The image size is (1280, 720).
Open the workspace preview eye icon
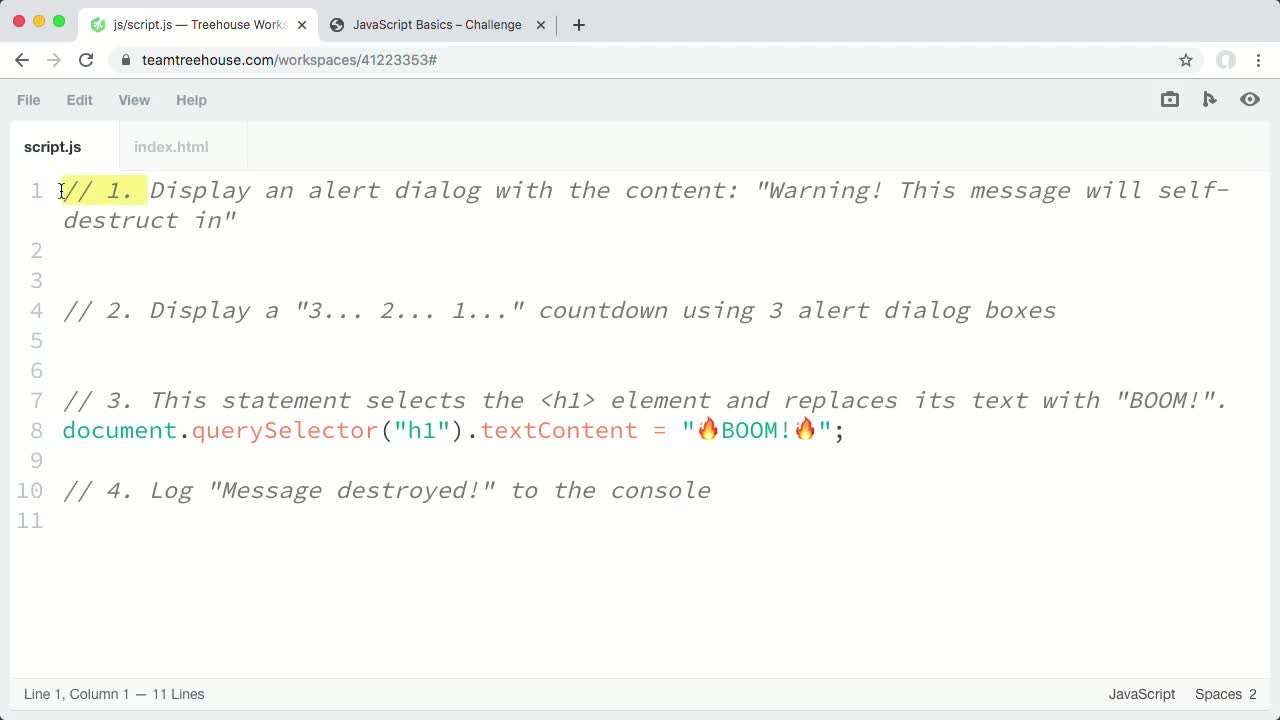[x=1249, y=99]
